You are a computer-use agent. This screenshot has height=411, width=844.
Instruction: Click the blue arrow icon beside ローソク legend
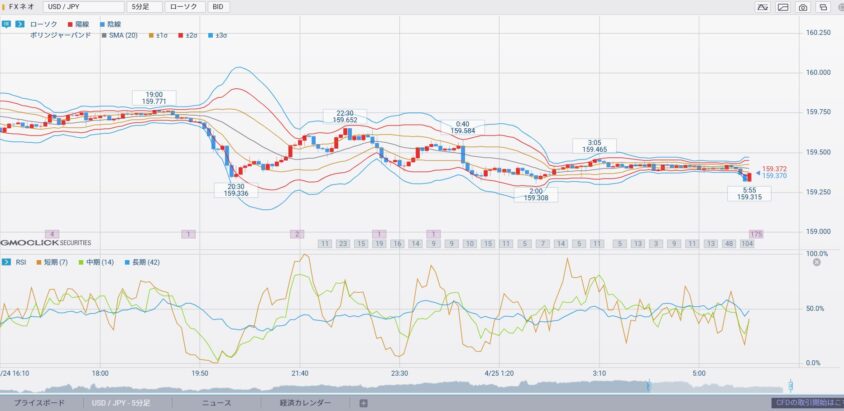point(19,22)
